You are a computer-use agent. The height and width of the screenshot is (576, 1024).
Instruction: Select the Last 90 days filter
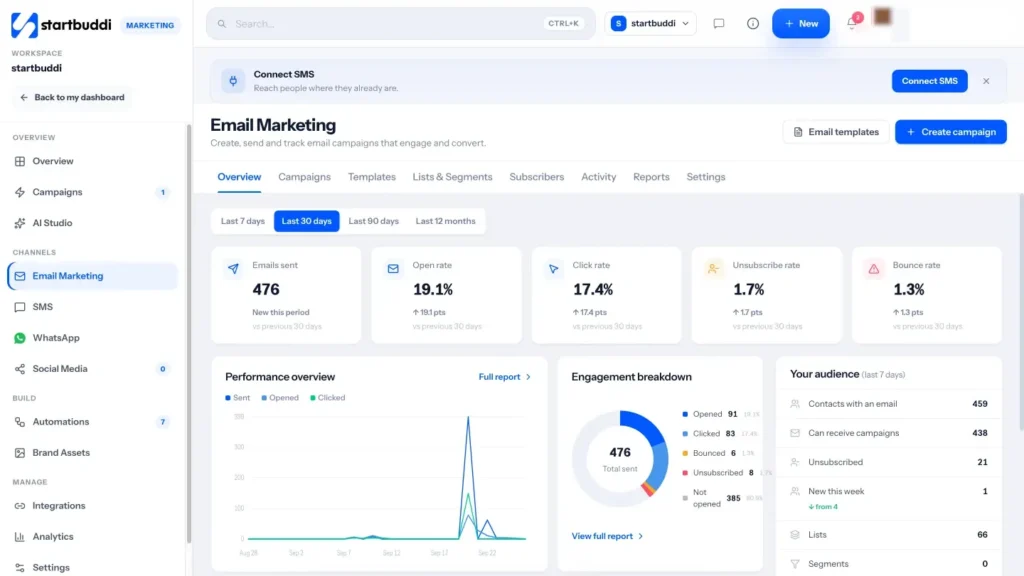(x=374, y=221)
